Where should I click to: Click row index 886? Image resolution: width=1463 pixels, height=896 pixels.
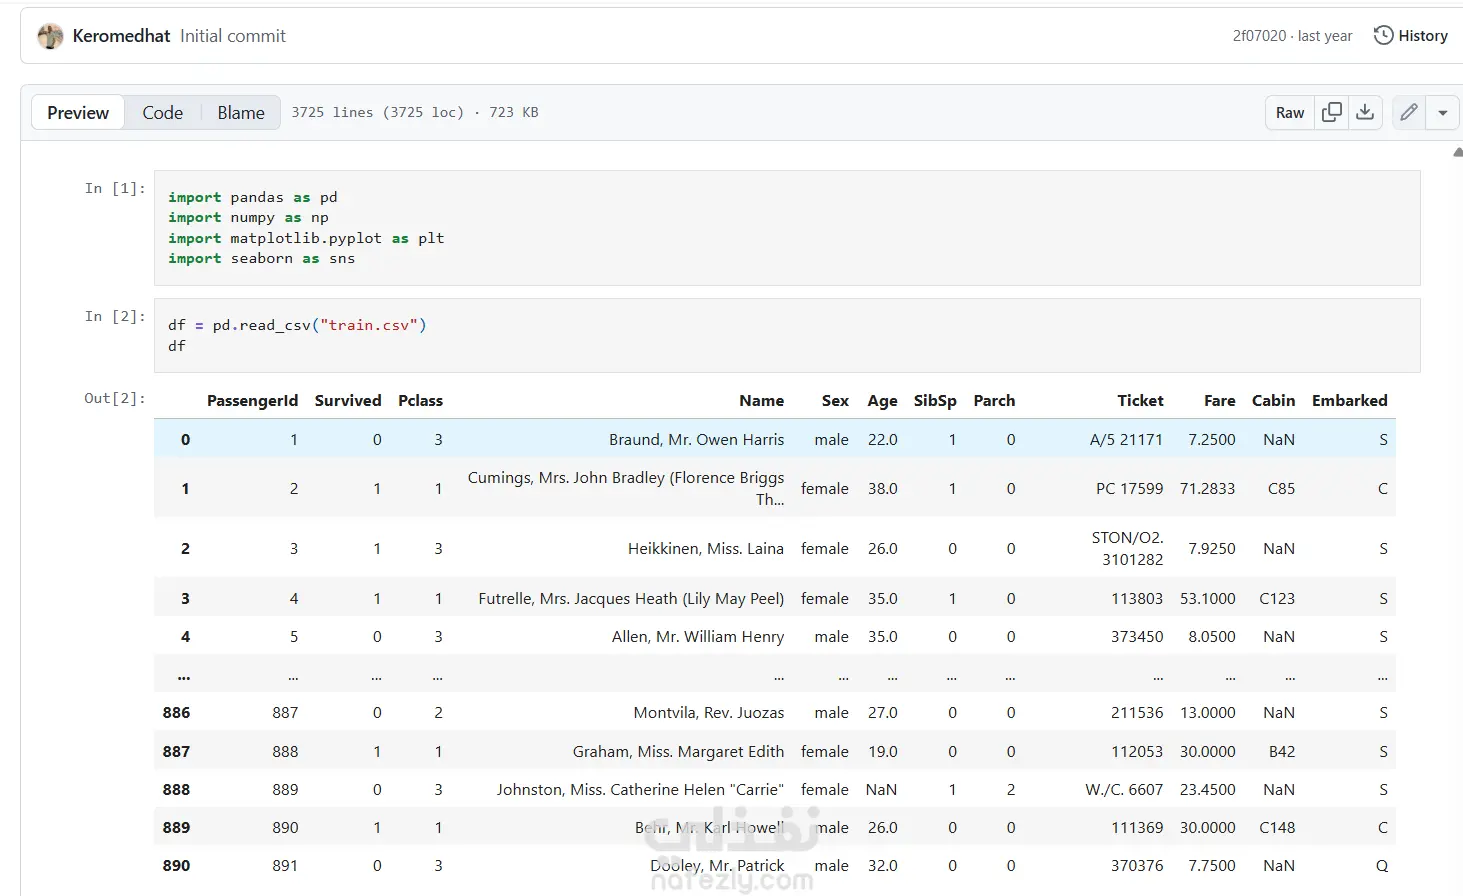176,712
